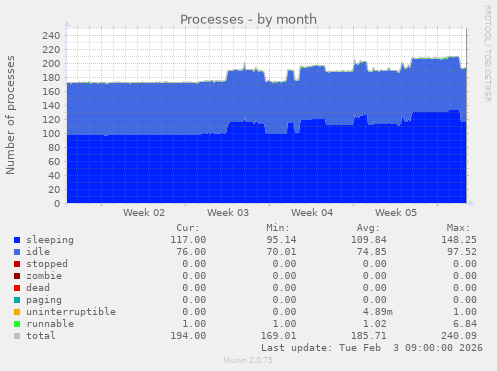
Task: Click the stopped legend color swatch
Action: click(17, 264)
